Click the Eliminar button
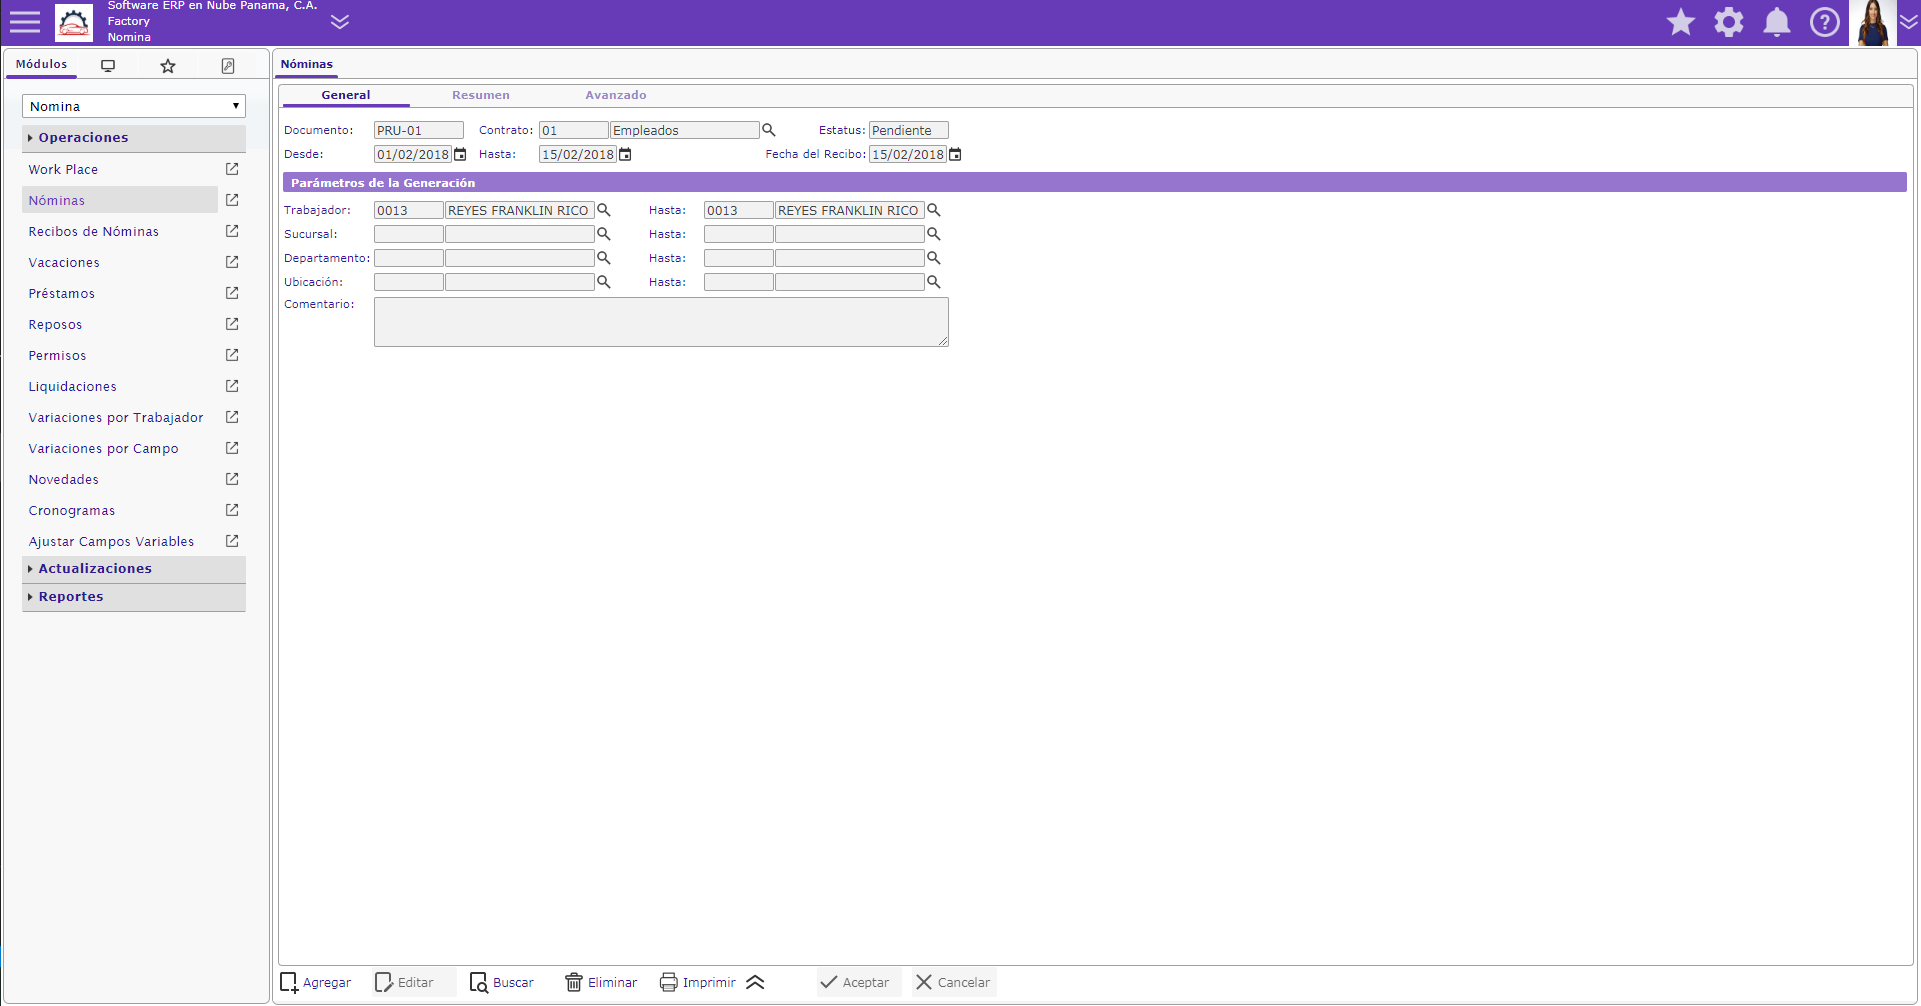The height and width of the screenshot is (1006, 1921). (601, 982)
